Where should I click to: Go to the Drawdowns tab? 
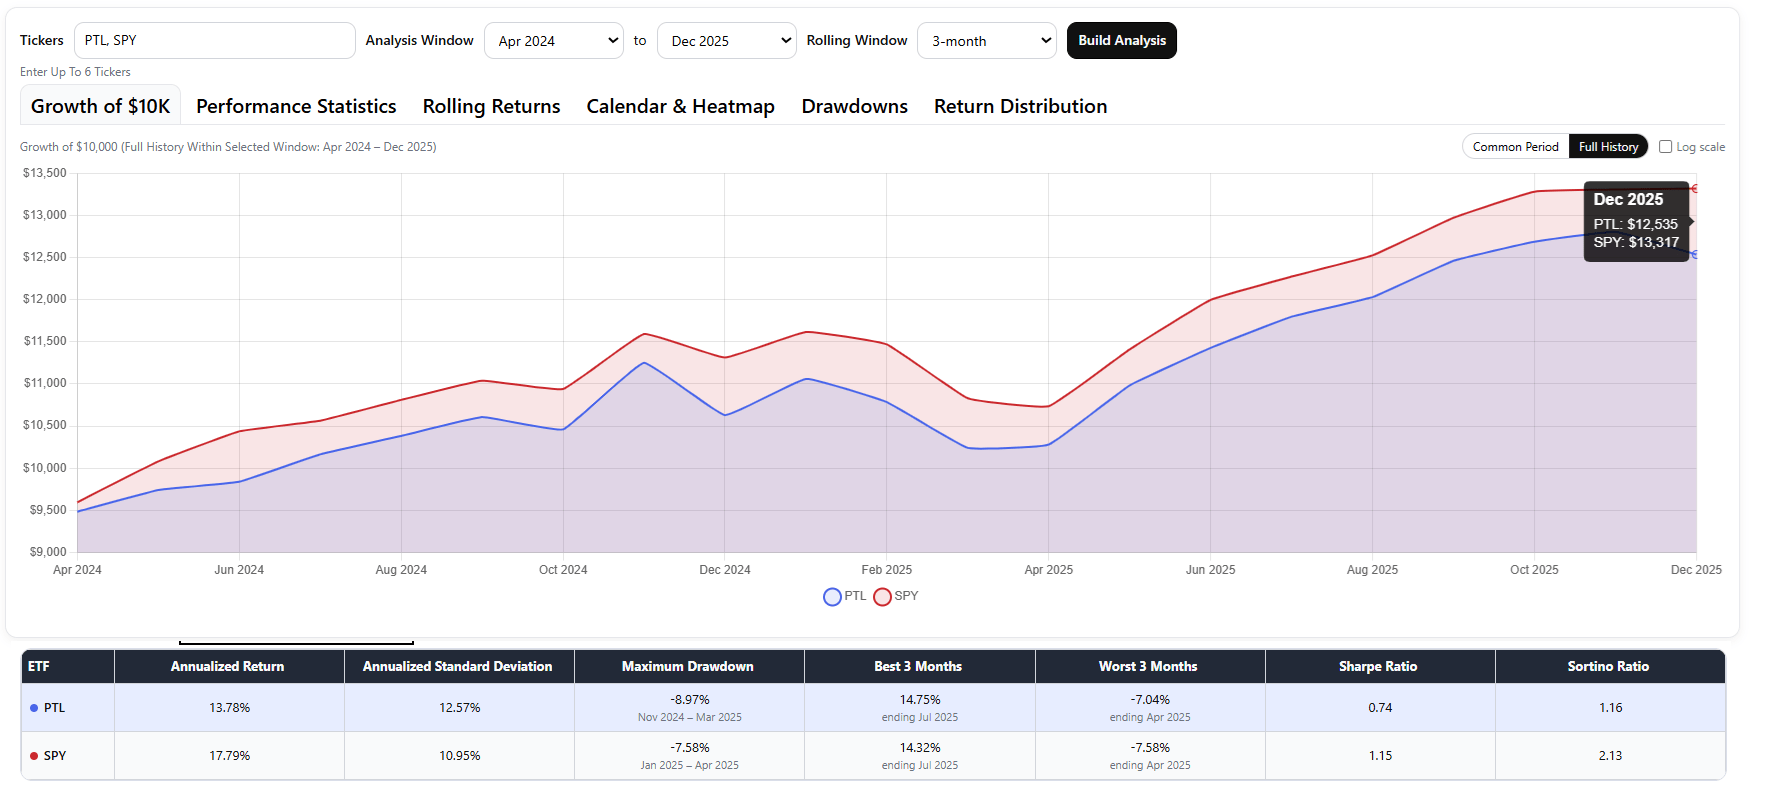click(854, 106)
